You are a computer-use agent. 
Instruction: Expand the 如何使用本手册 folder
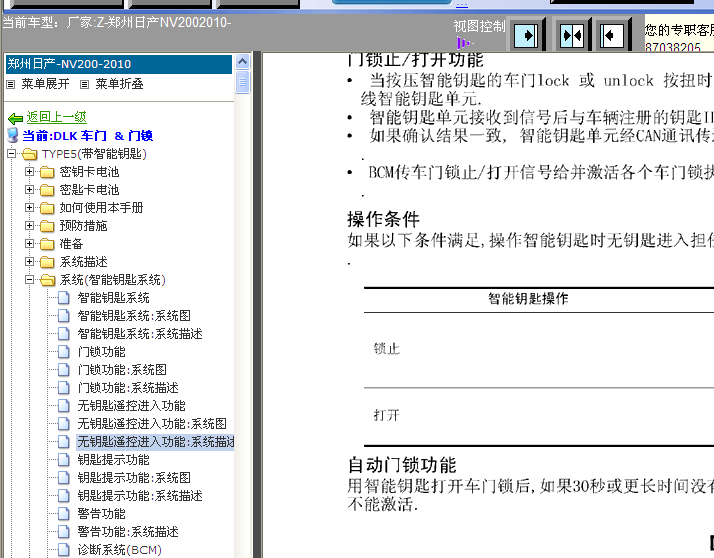click(x=29, y=208)
